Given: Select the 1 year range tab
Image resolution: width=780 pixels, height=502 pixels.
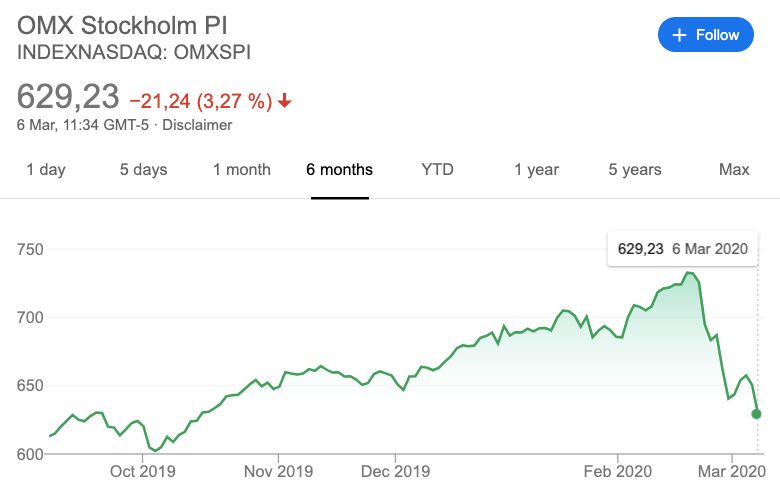Looking at the screenshot, I should tap(537, 170).
